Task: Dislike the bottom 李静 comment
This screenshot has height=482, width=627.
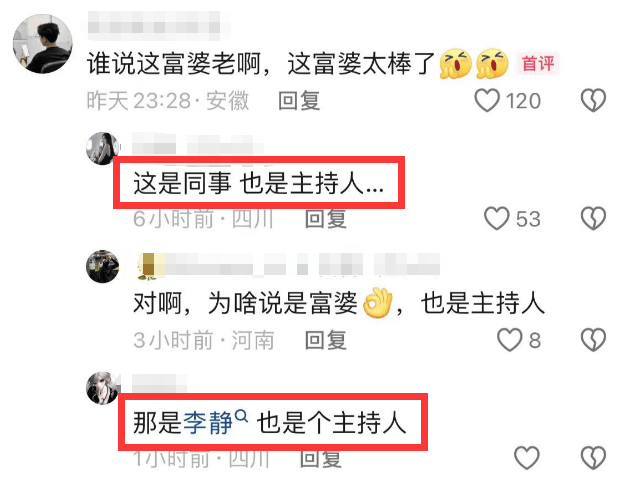Action: (593, 458)
